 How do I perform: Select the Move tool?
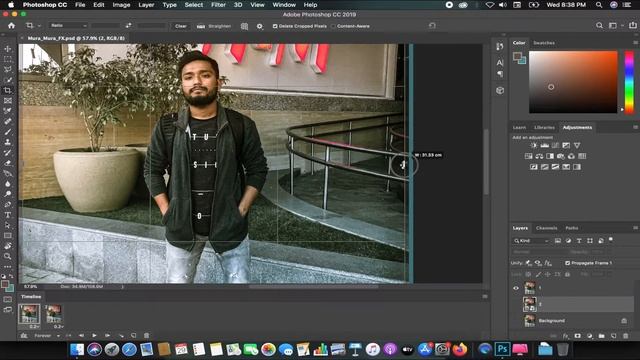pyautogui.click(x=8, y=49)
